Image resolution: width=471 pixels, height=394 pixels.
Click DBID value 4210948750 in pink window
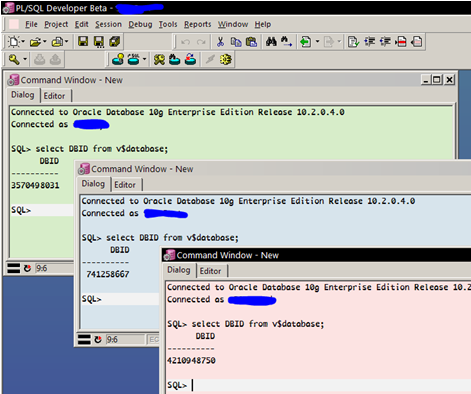191,361
